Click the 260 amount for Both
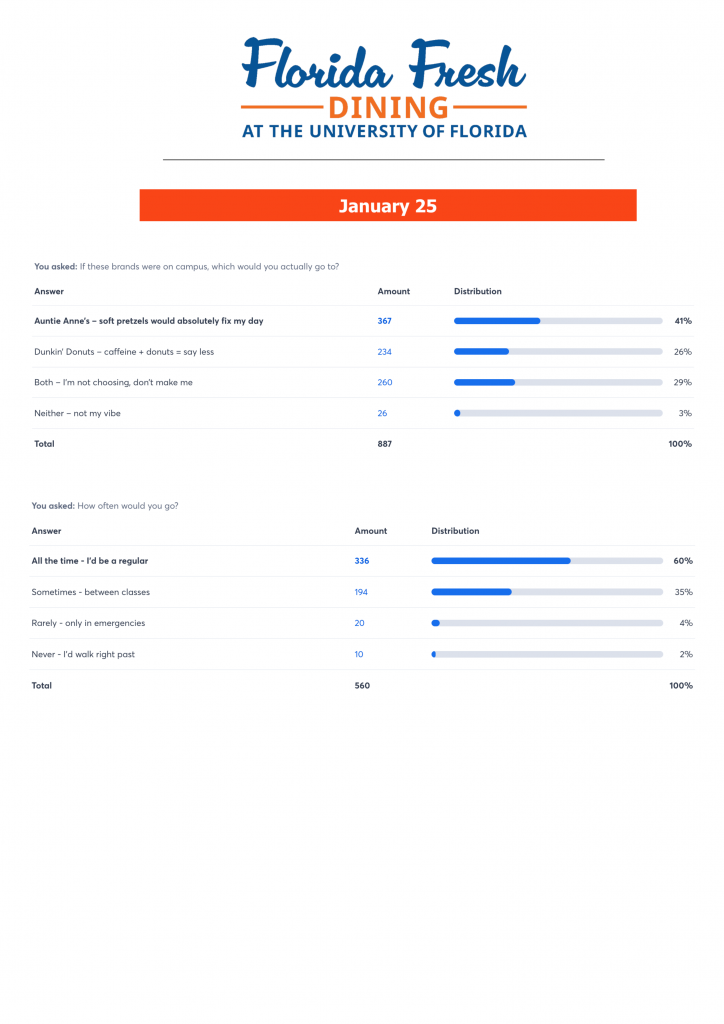The height and width of the screenshot is (1024, 724). click(x=385, y=383)
